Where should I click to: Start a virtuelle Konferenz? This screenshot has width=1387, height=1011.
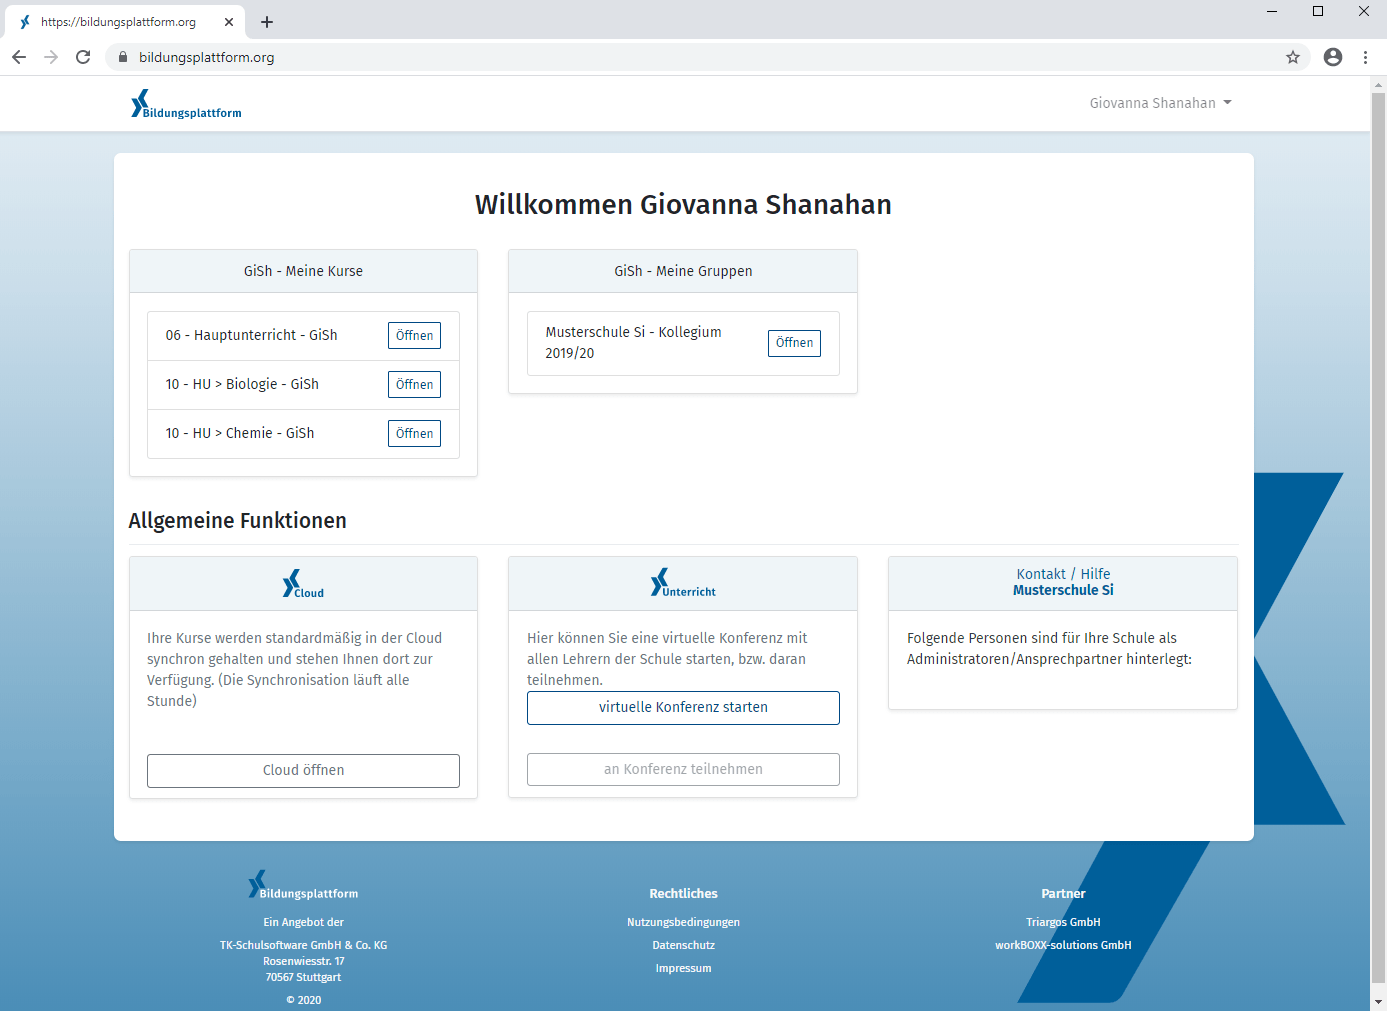(682, 707)
